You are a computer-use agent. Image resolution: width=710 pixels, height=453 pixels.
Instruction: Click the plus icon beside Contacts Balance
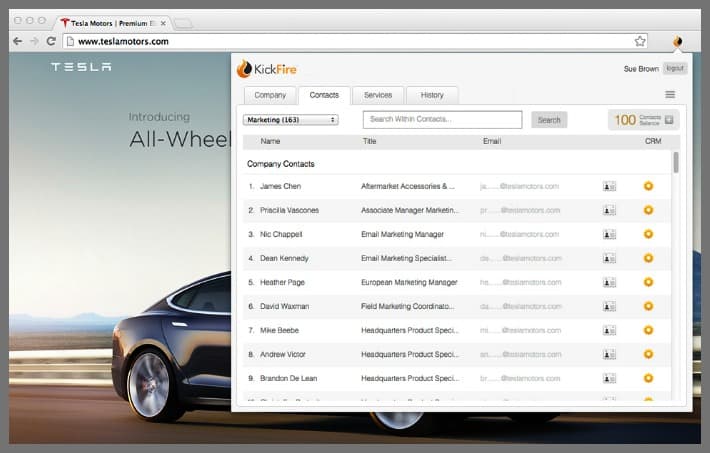click(x=669, y=120)
